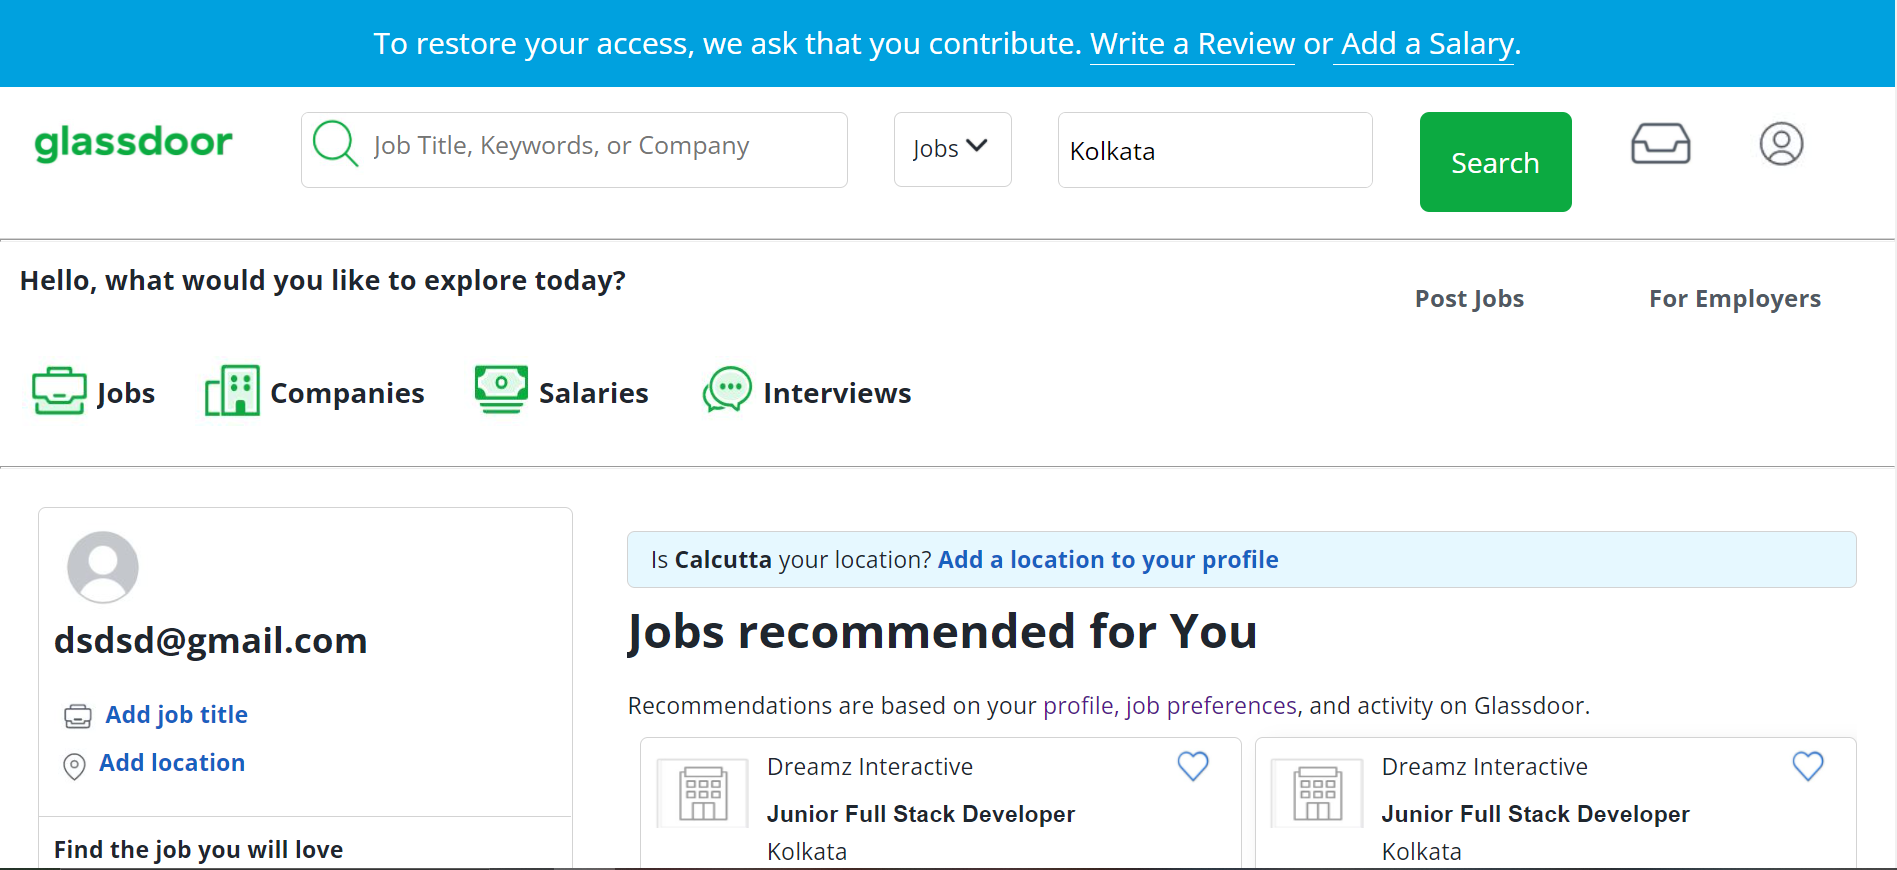This screenshot has height=870, width=1897.
Task: Focus the Job Title, Keywords, or Company field
Action: pyautogui.click(x=574, y=149)
